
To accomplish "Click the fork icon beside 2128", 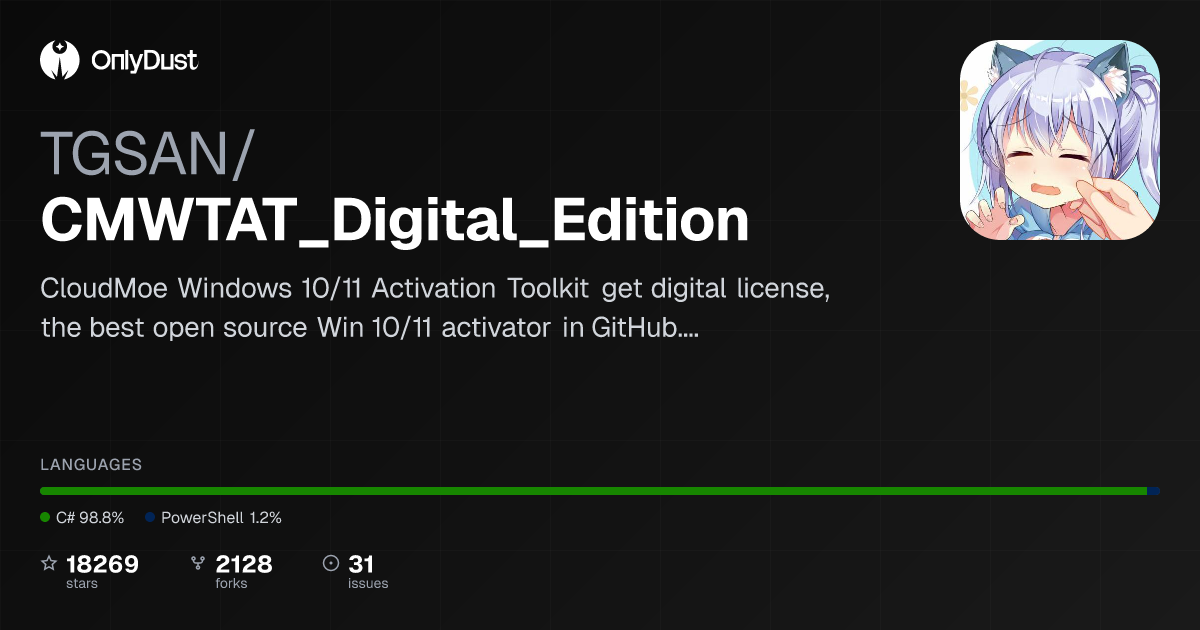I will point(198,564).
